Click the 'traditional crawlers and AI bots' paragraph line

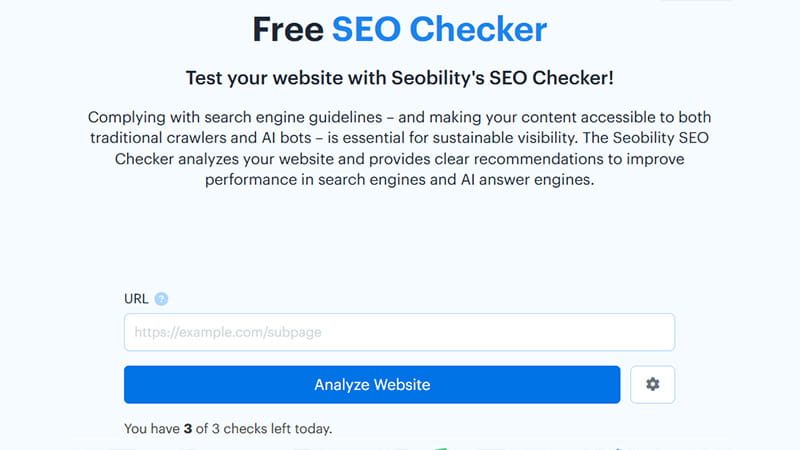tap(399, 138)
